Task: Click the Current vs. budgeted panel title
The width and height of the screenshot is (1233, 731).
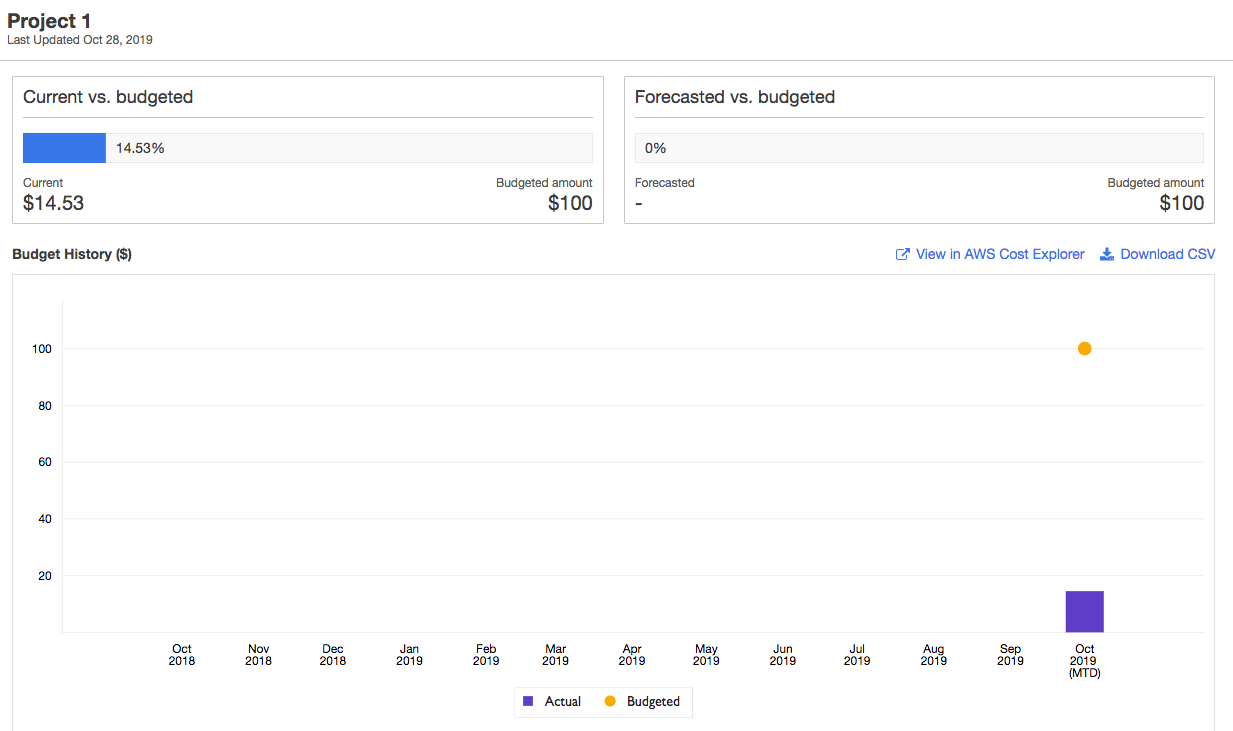Action: 108,97
